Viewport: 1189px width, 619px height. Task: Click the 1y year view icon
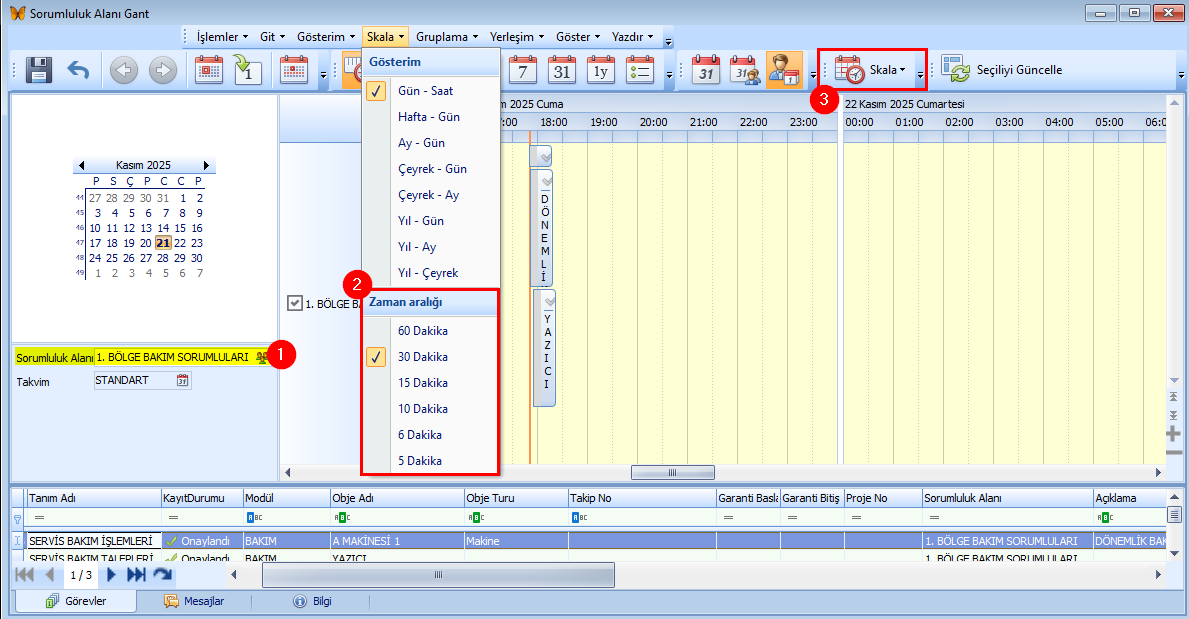[x=601, y=70]
